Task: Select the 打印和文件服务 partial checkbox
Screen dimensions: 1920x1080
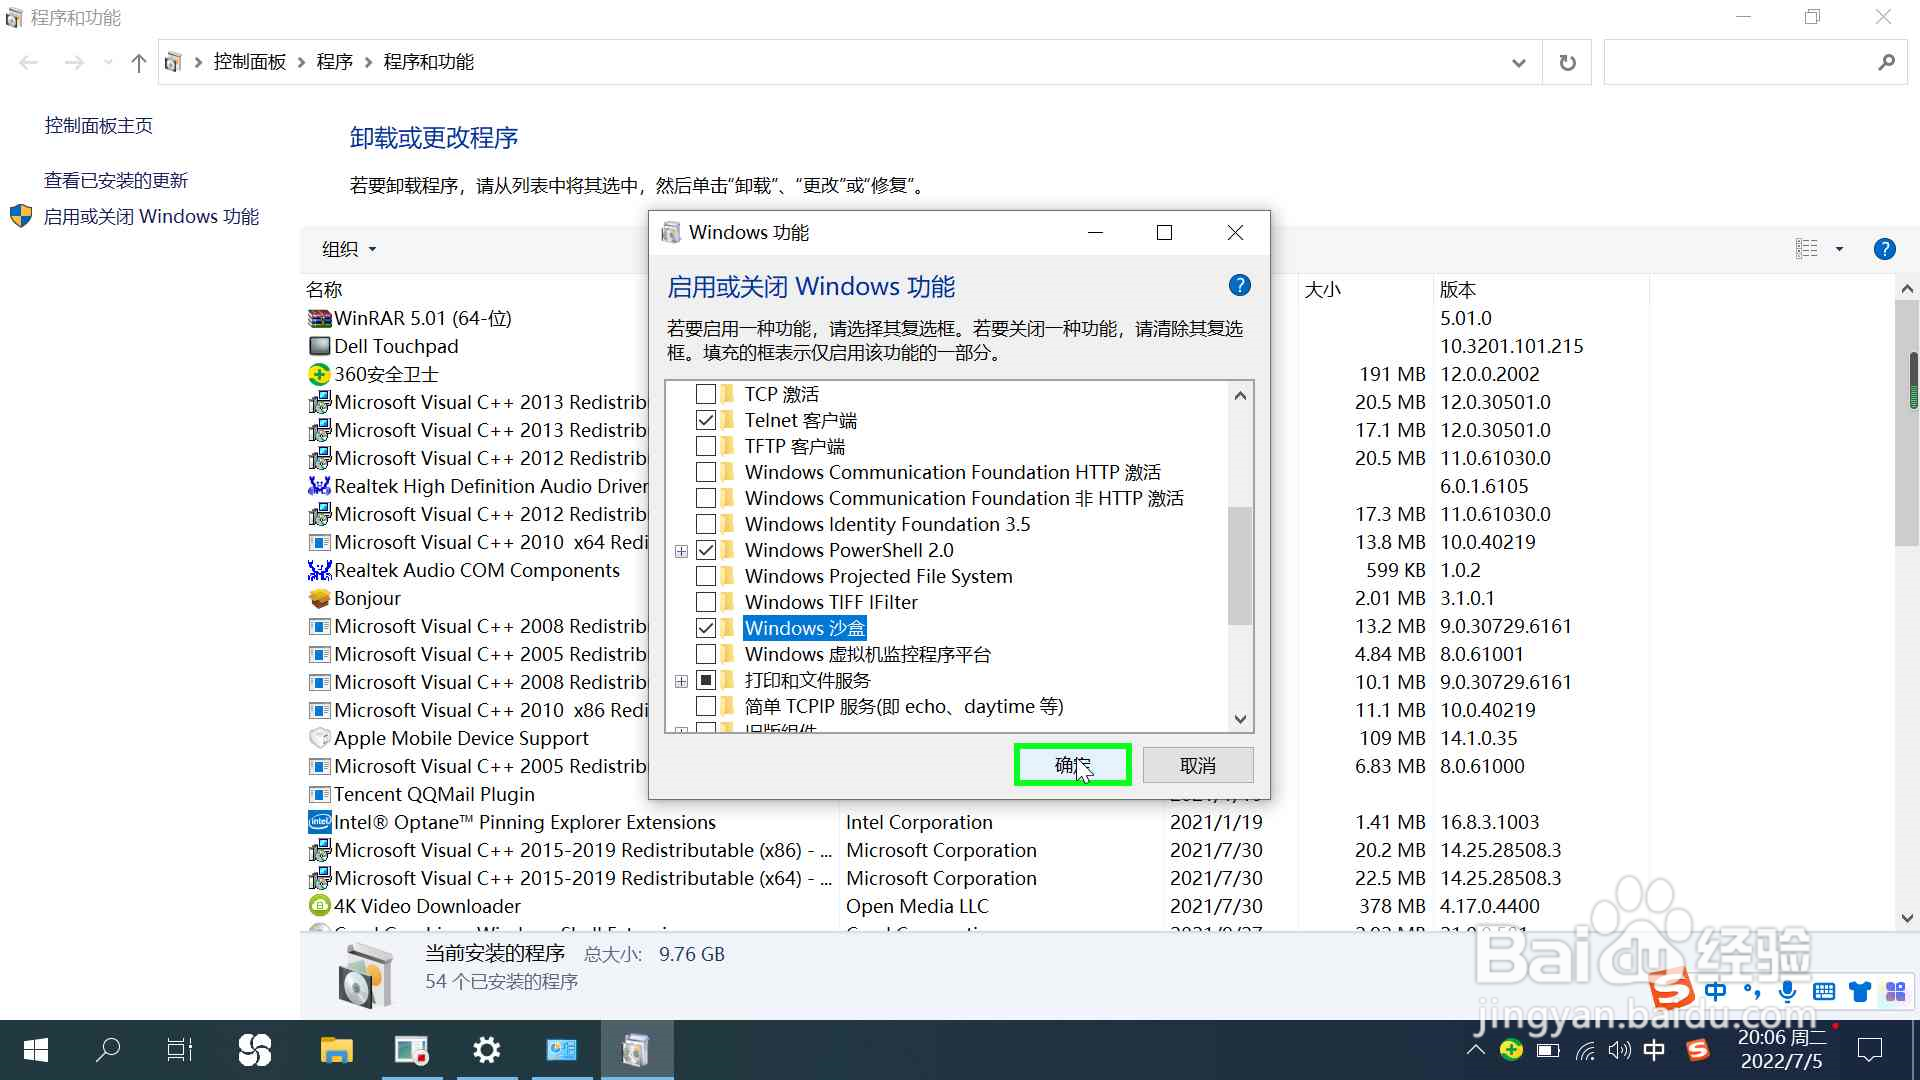Action: (x=706, y=680)
